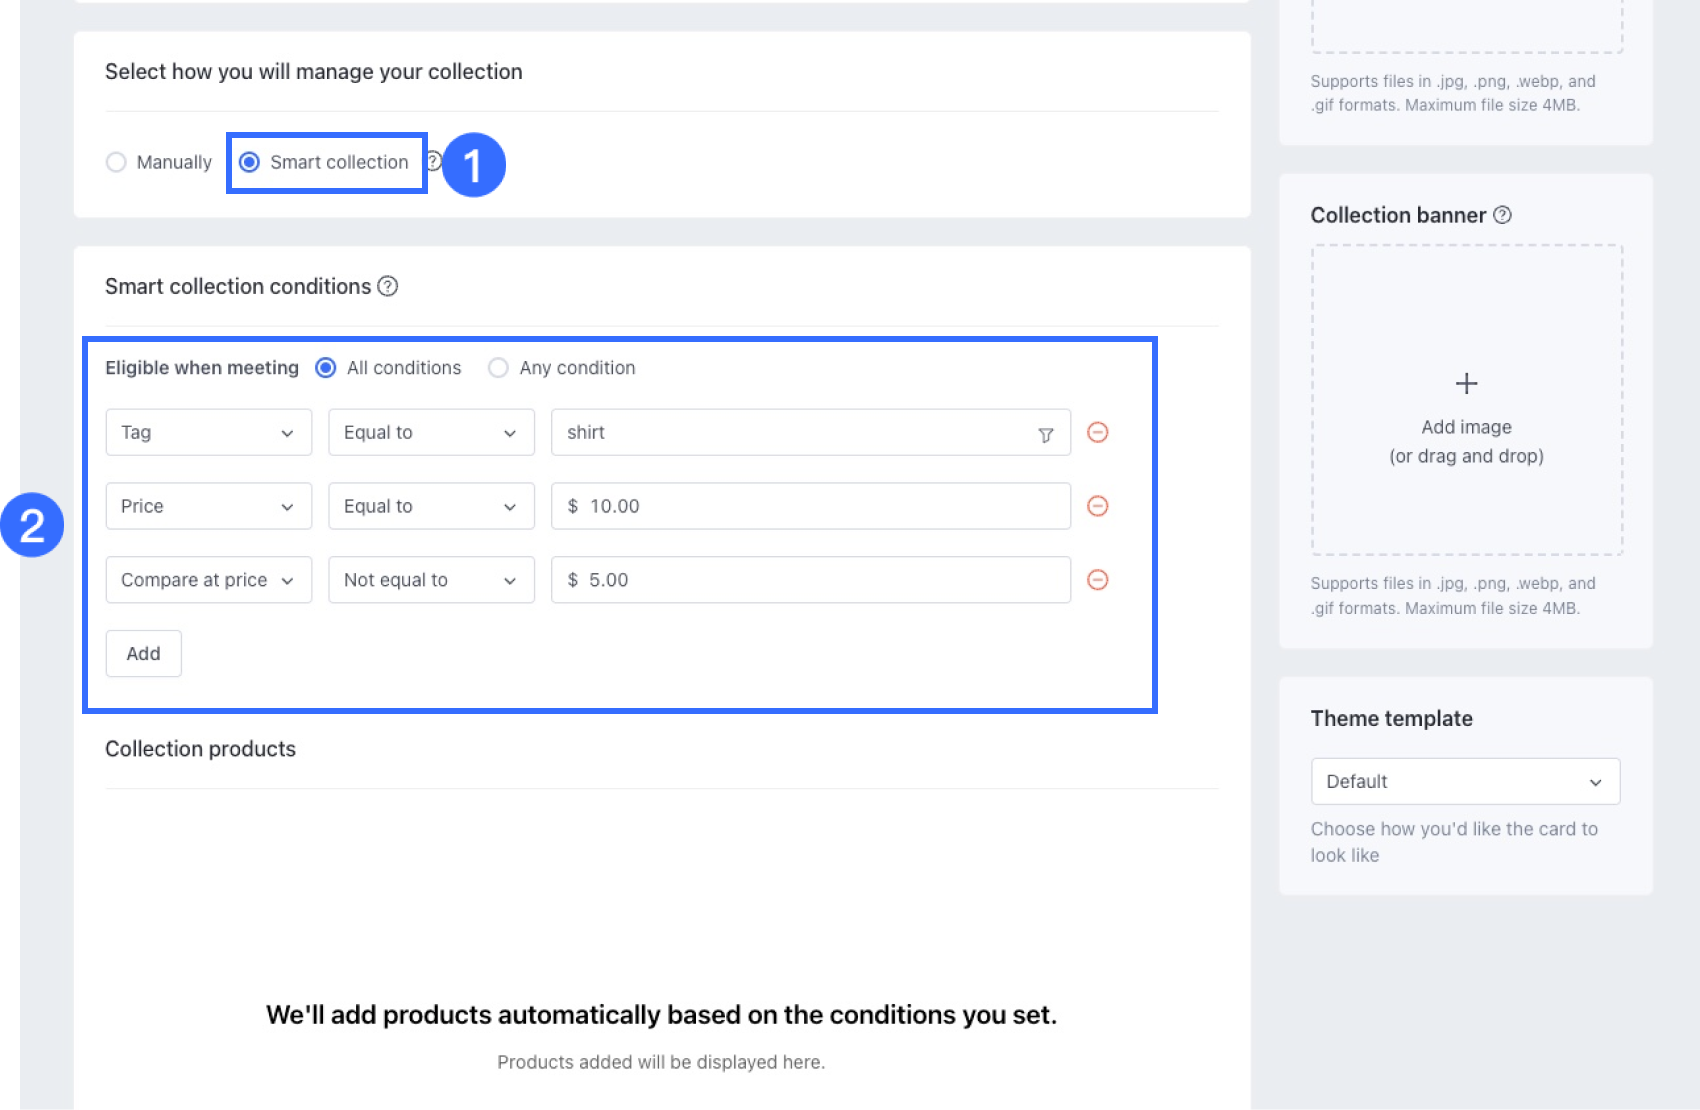Open help icon beside Collection banner
Screen dimensions: 1700x1110
point(1502,215)
